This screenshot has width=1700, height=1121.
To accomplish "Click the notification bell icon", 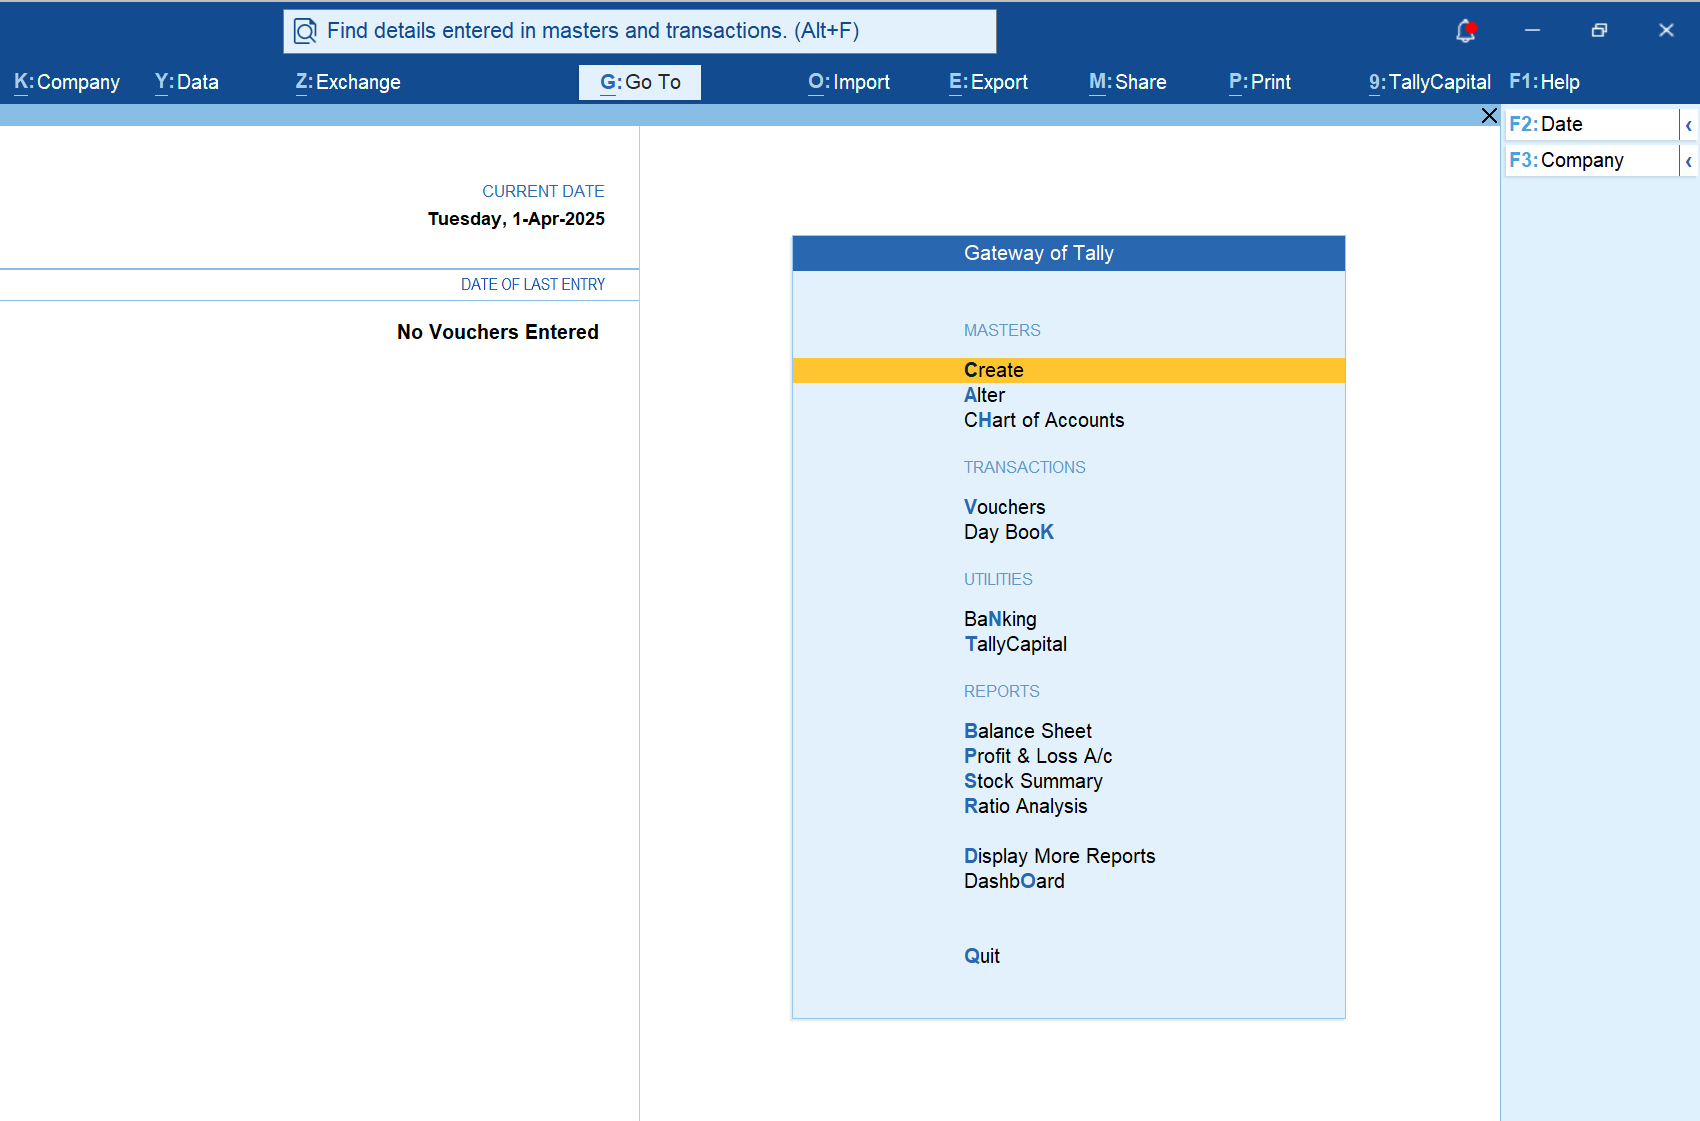I will (x=1465, y=31).
